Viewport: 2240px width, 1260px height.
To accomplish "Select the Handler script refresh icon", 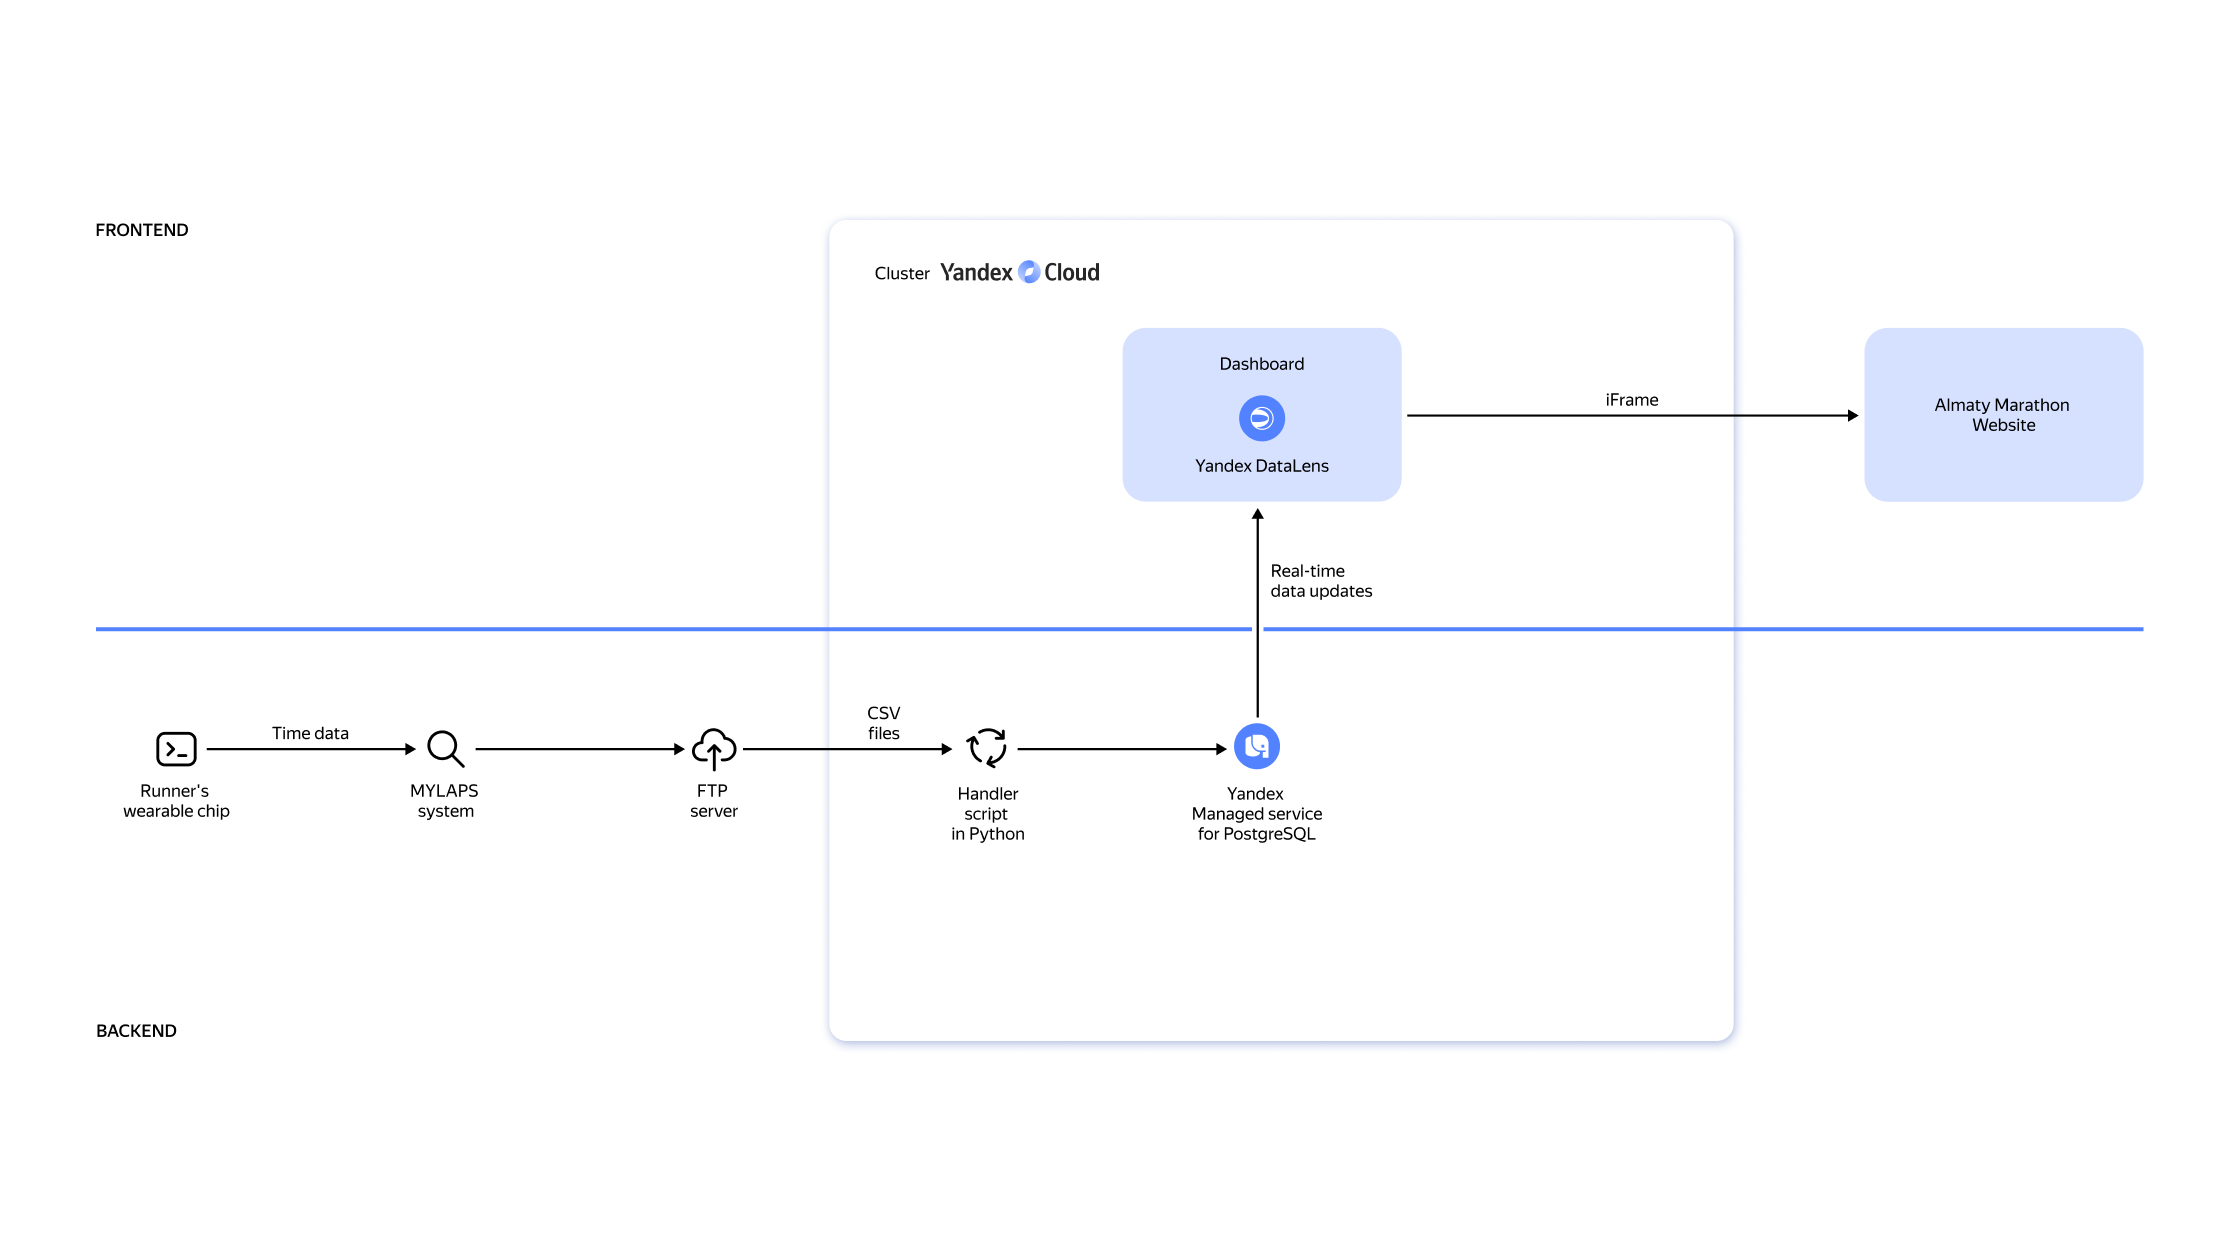I will (x=987, y=748).
